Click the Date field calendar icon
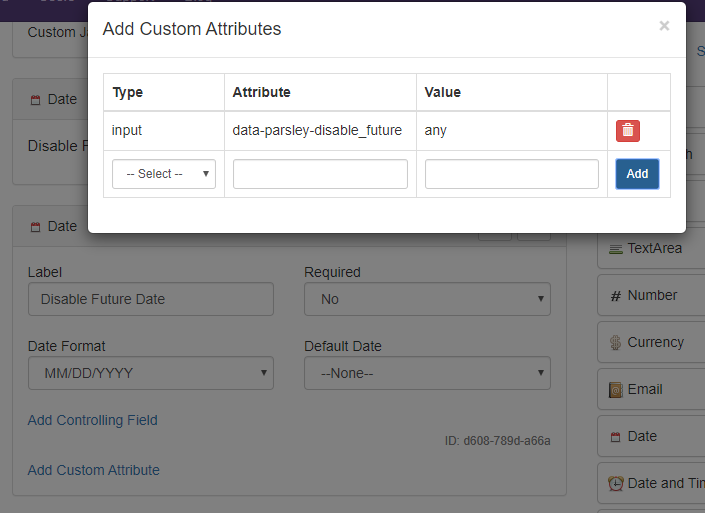 point(616,437)
